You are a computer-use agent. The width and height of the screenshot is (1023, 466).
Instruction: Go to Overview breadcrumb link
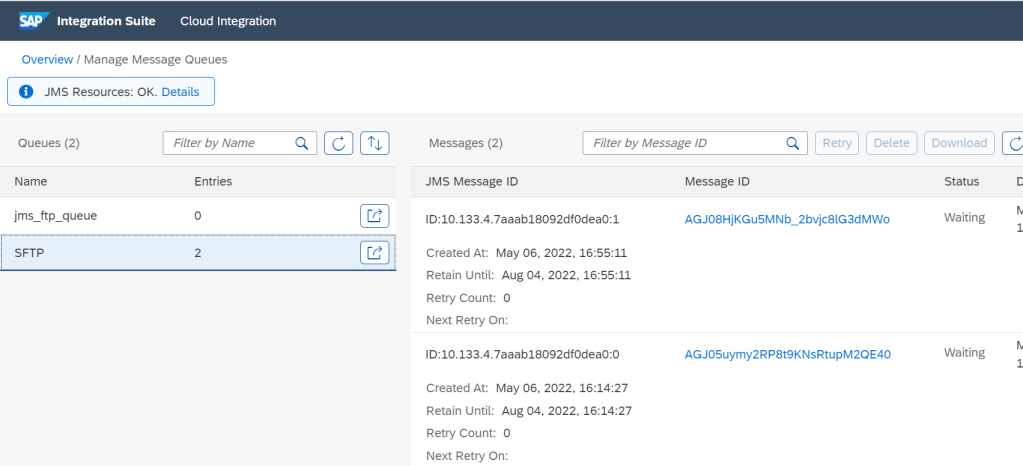47,60
